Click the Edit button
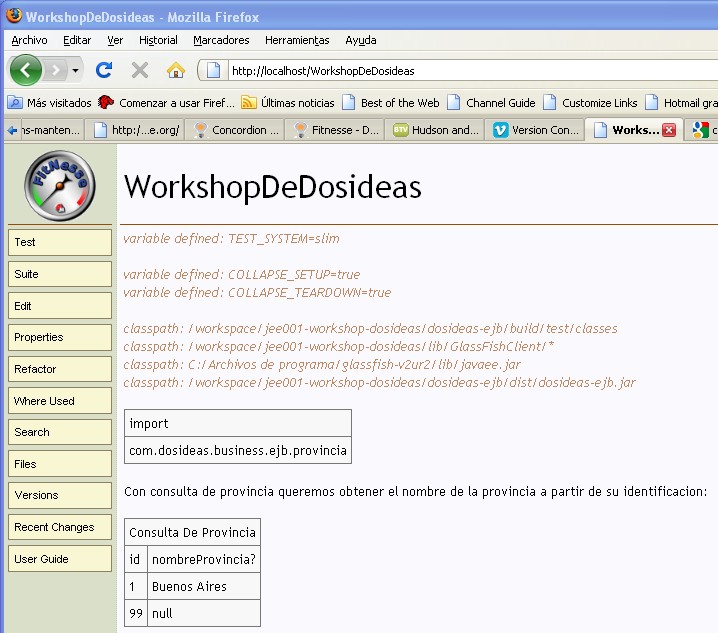The width and height of the screenshot is (718, 633). pos(60,306)
